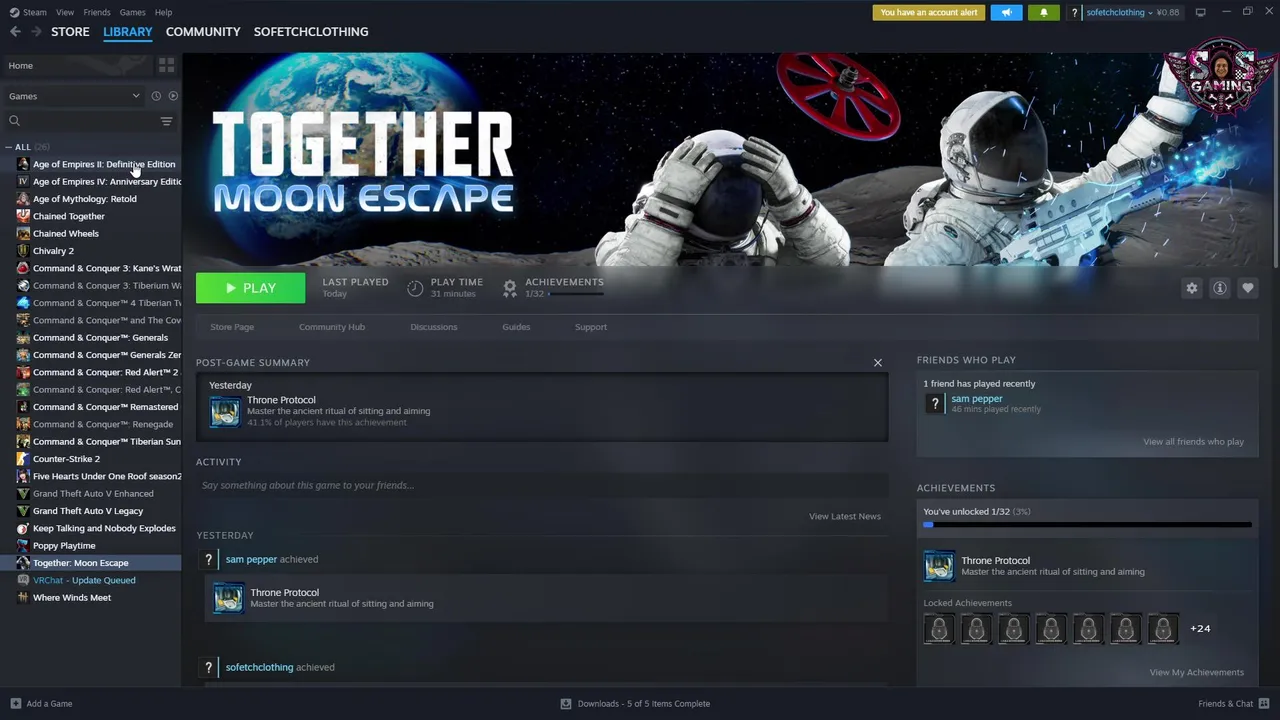Open the Support link
The image size is (1280, 720).
pyautogui.click(x=591, y=327)
